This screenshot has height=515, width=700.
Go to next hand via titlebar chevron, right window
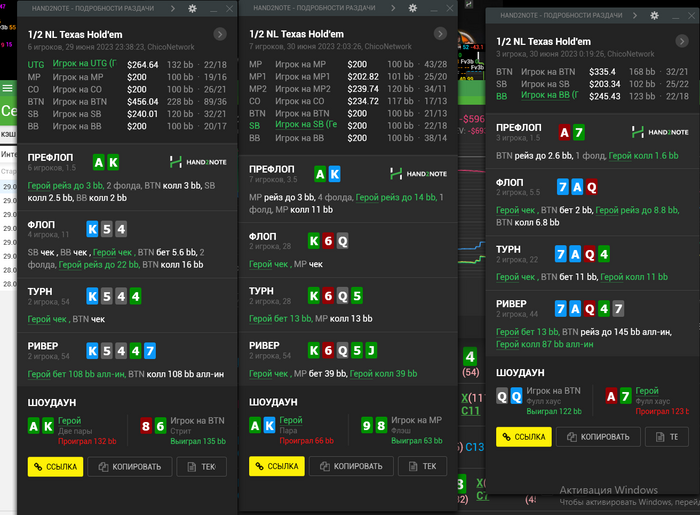pos(635,15)
